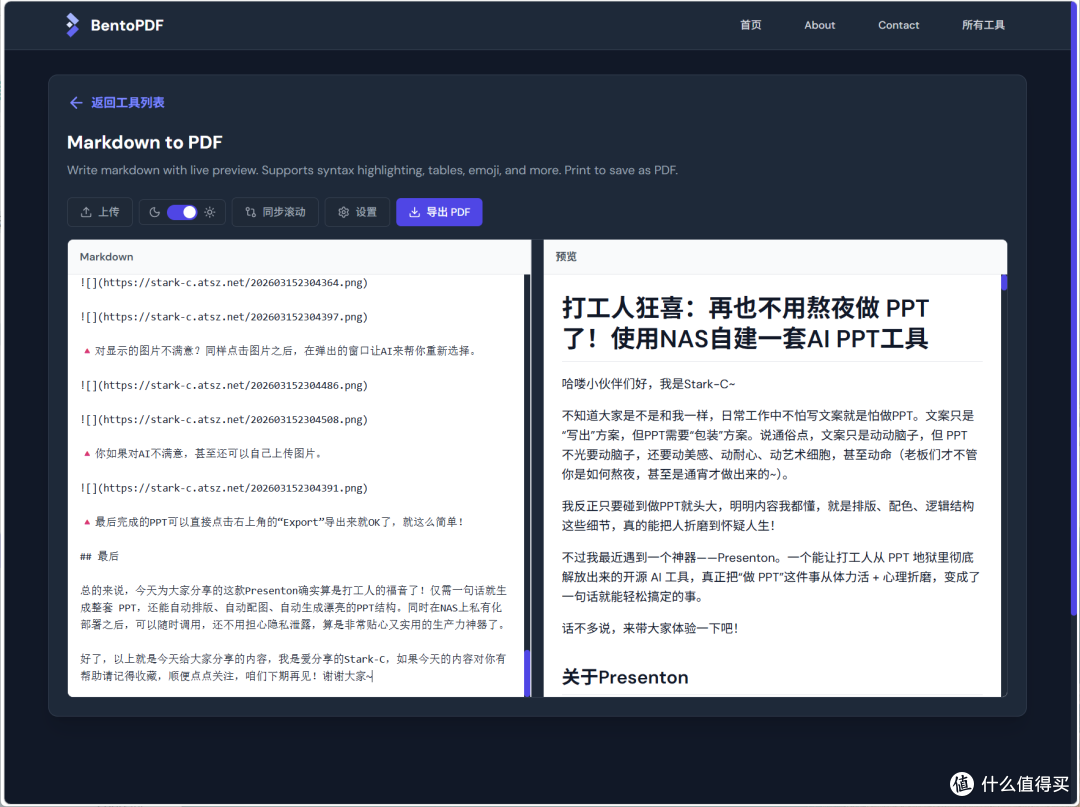This screenshot has width=1080, height=807.
Task: Click the divider between editor and preview
Action: pyautogui.click(x=537, y=468)
